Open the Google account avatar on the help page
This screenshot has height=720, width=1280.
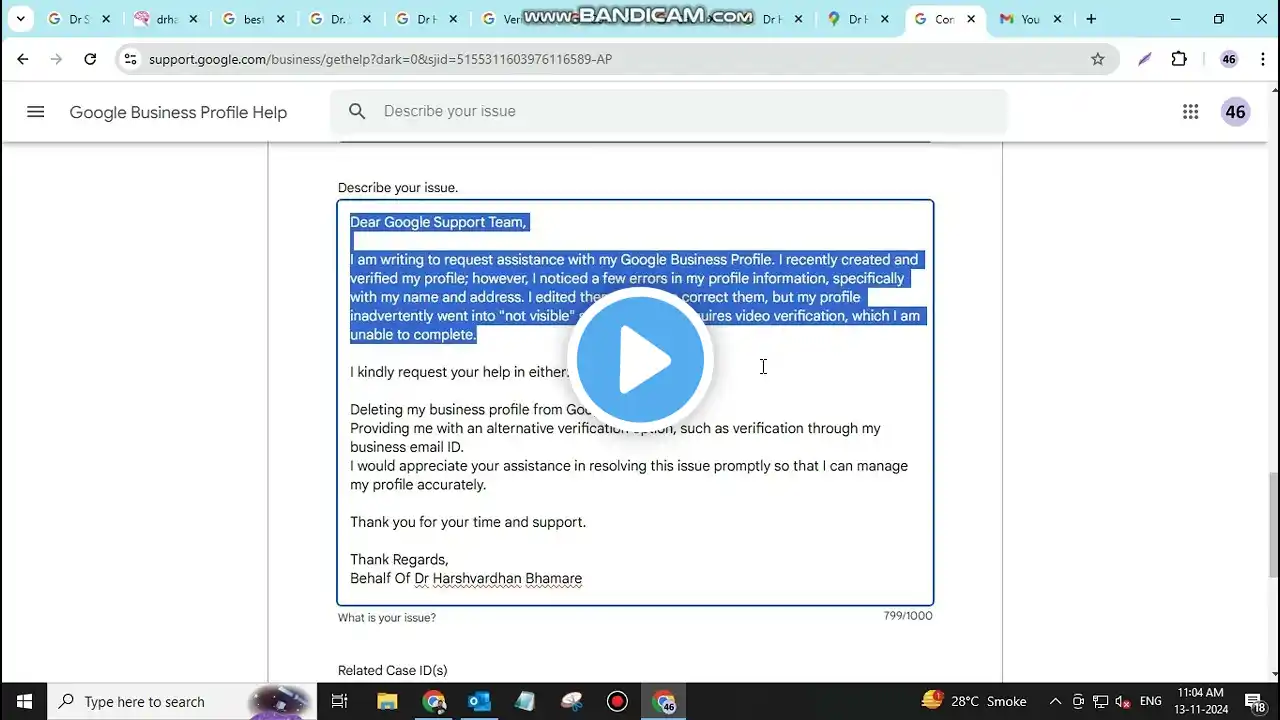coord(1236,112)
